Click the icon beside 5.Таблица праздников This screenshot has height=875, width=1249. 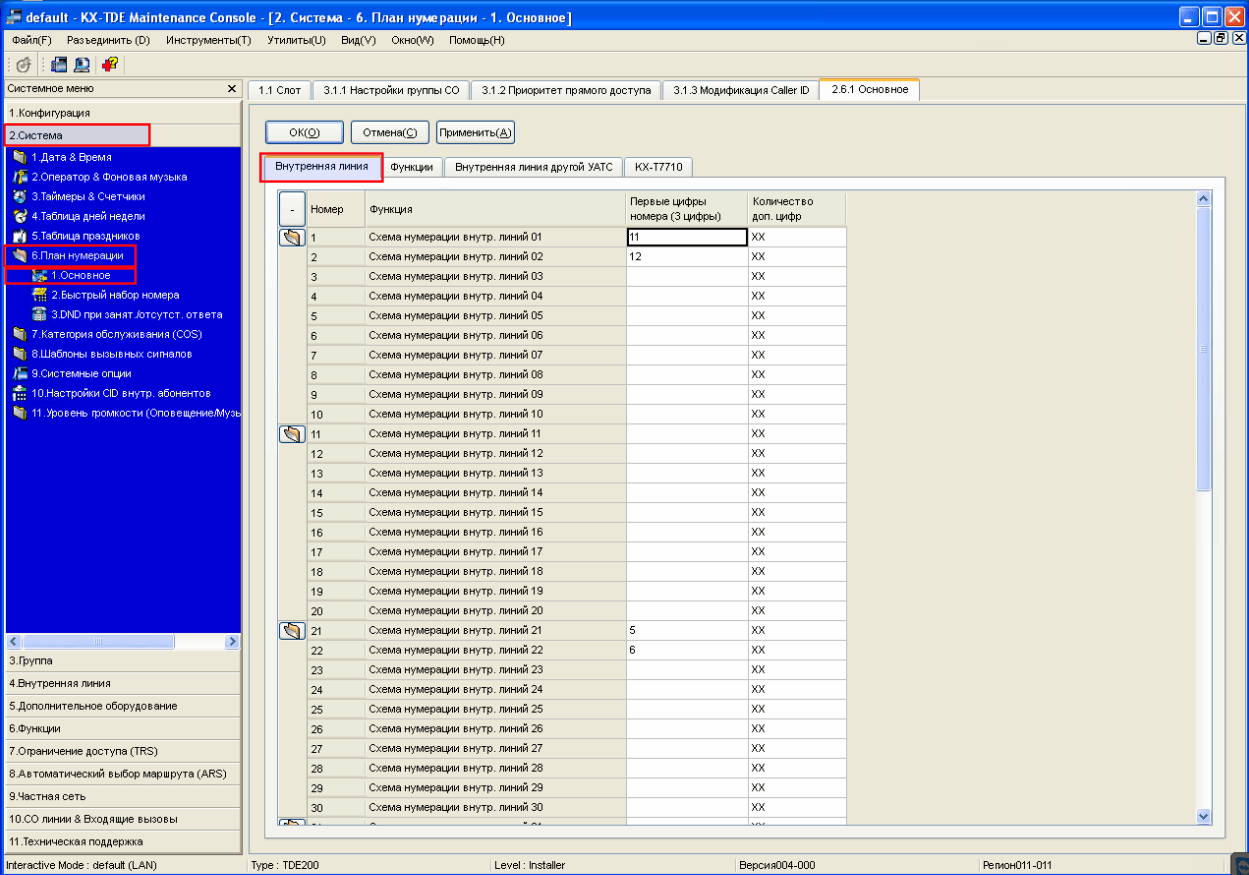coord(19,236)
